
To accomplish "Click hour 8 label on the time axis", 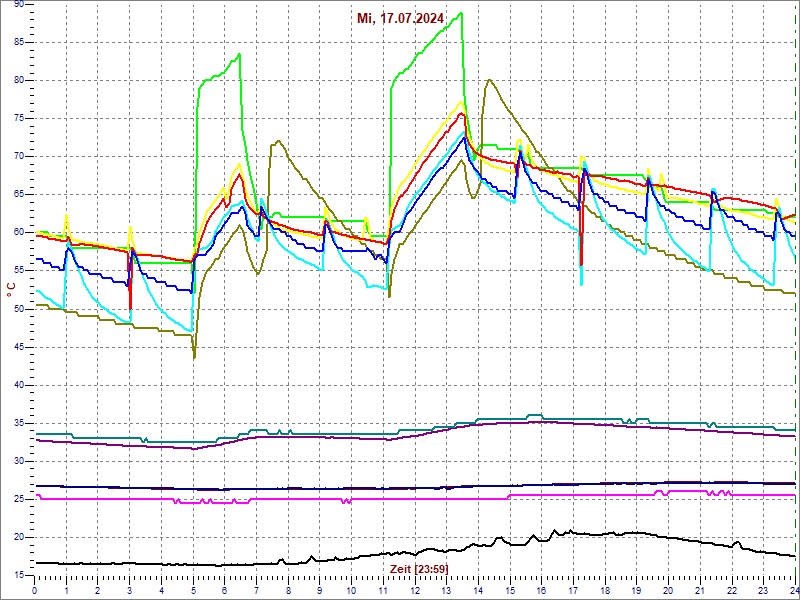I will (288, 591).
